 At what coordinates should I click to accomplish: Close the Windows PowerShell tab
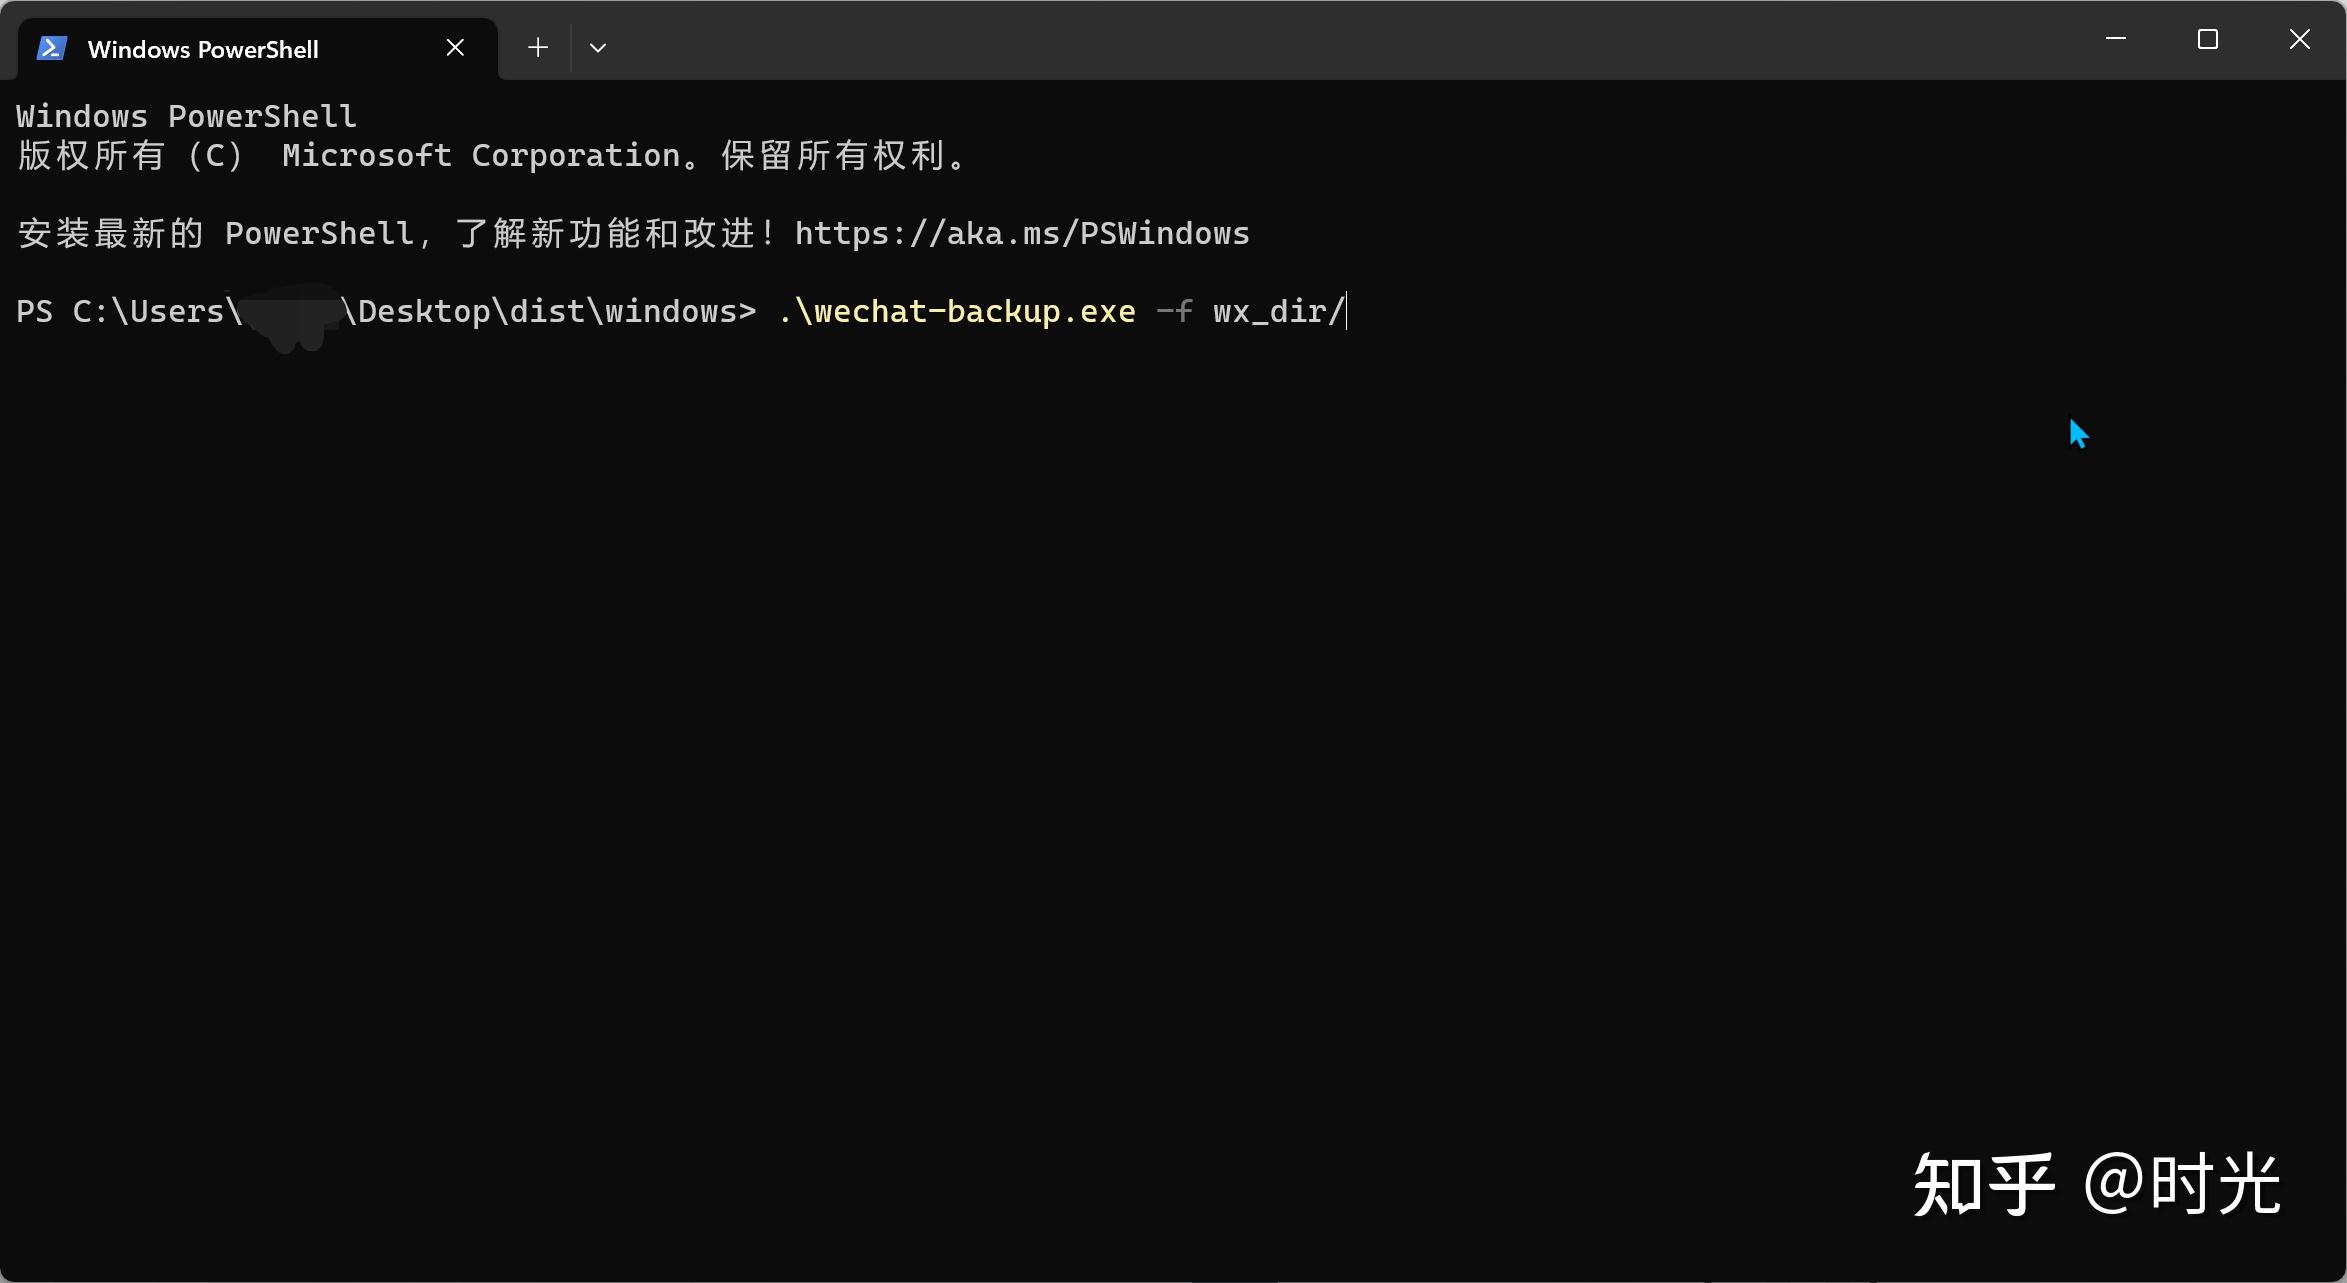(x=455, y=48)
